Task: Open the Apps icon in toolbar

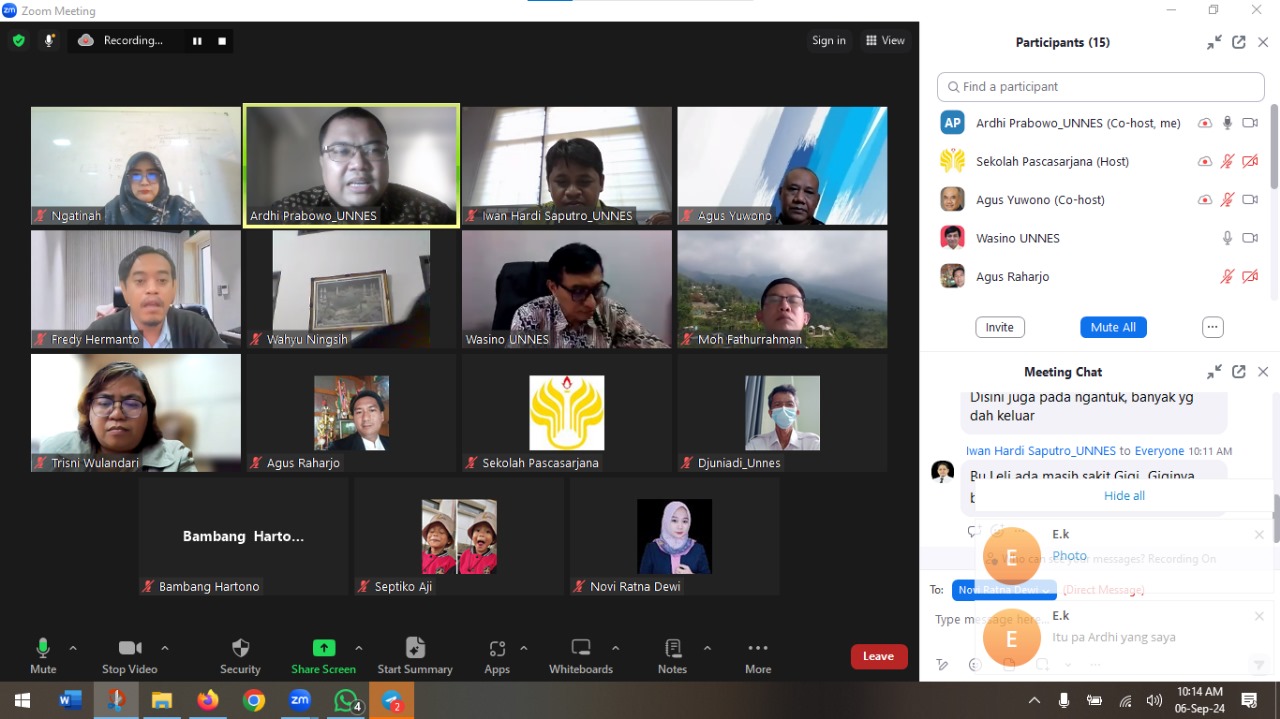Action: coord(497,648)
